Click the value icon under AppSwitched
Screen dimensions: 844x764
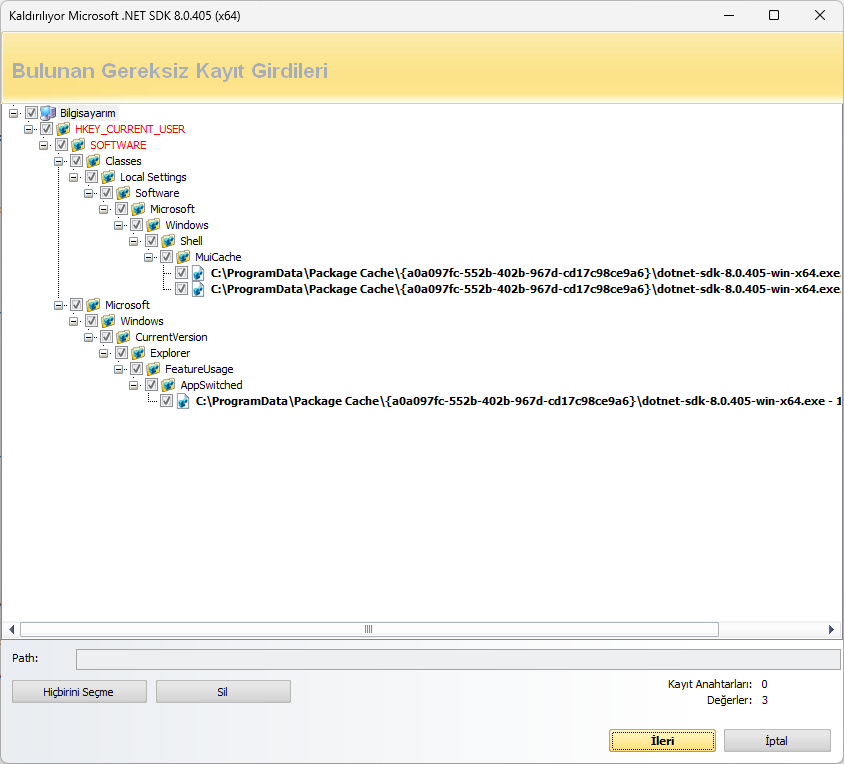coord(183,401)
